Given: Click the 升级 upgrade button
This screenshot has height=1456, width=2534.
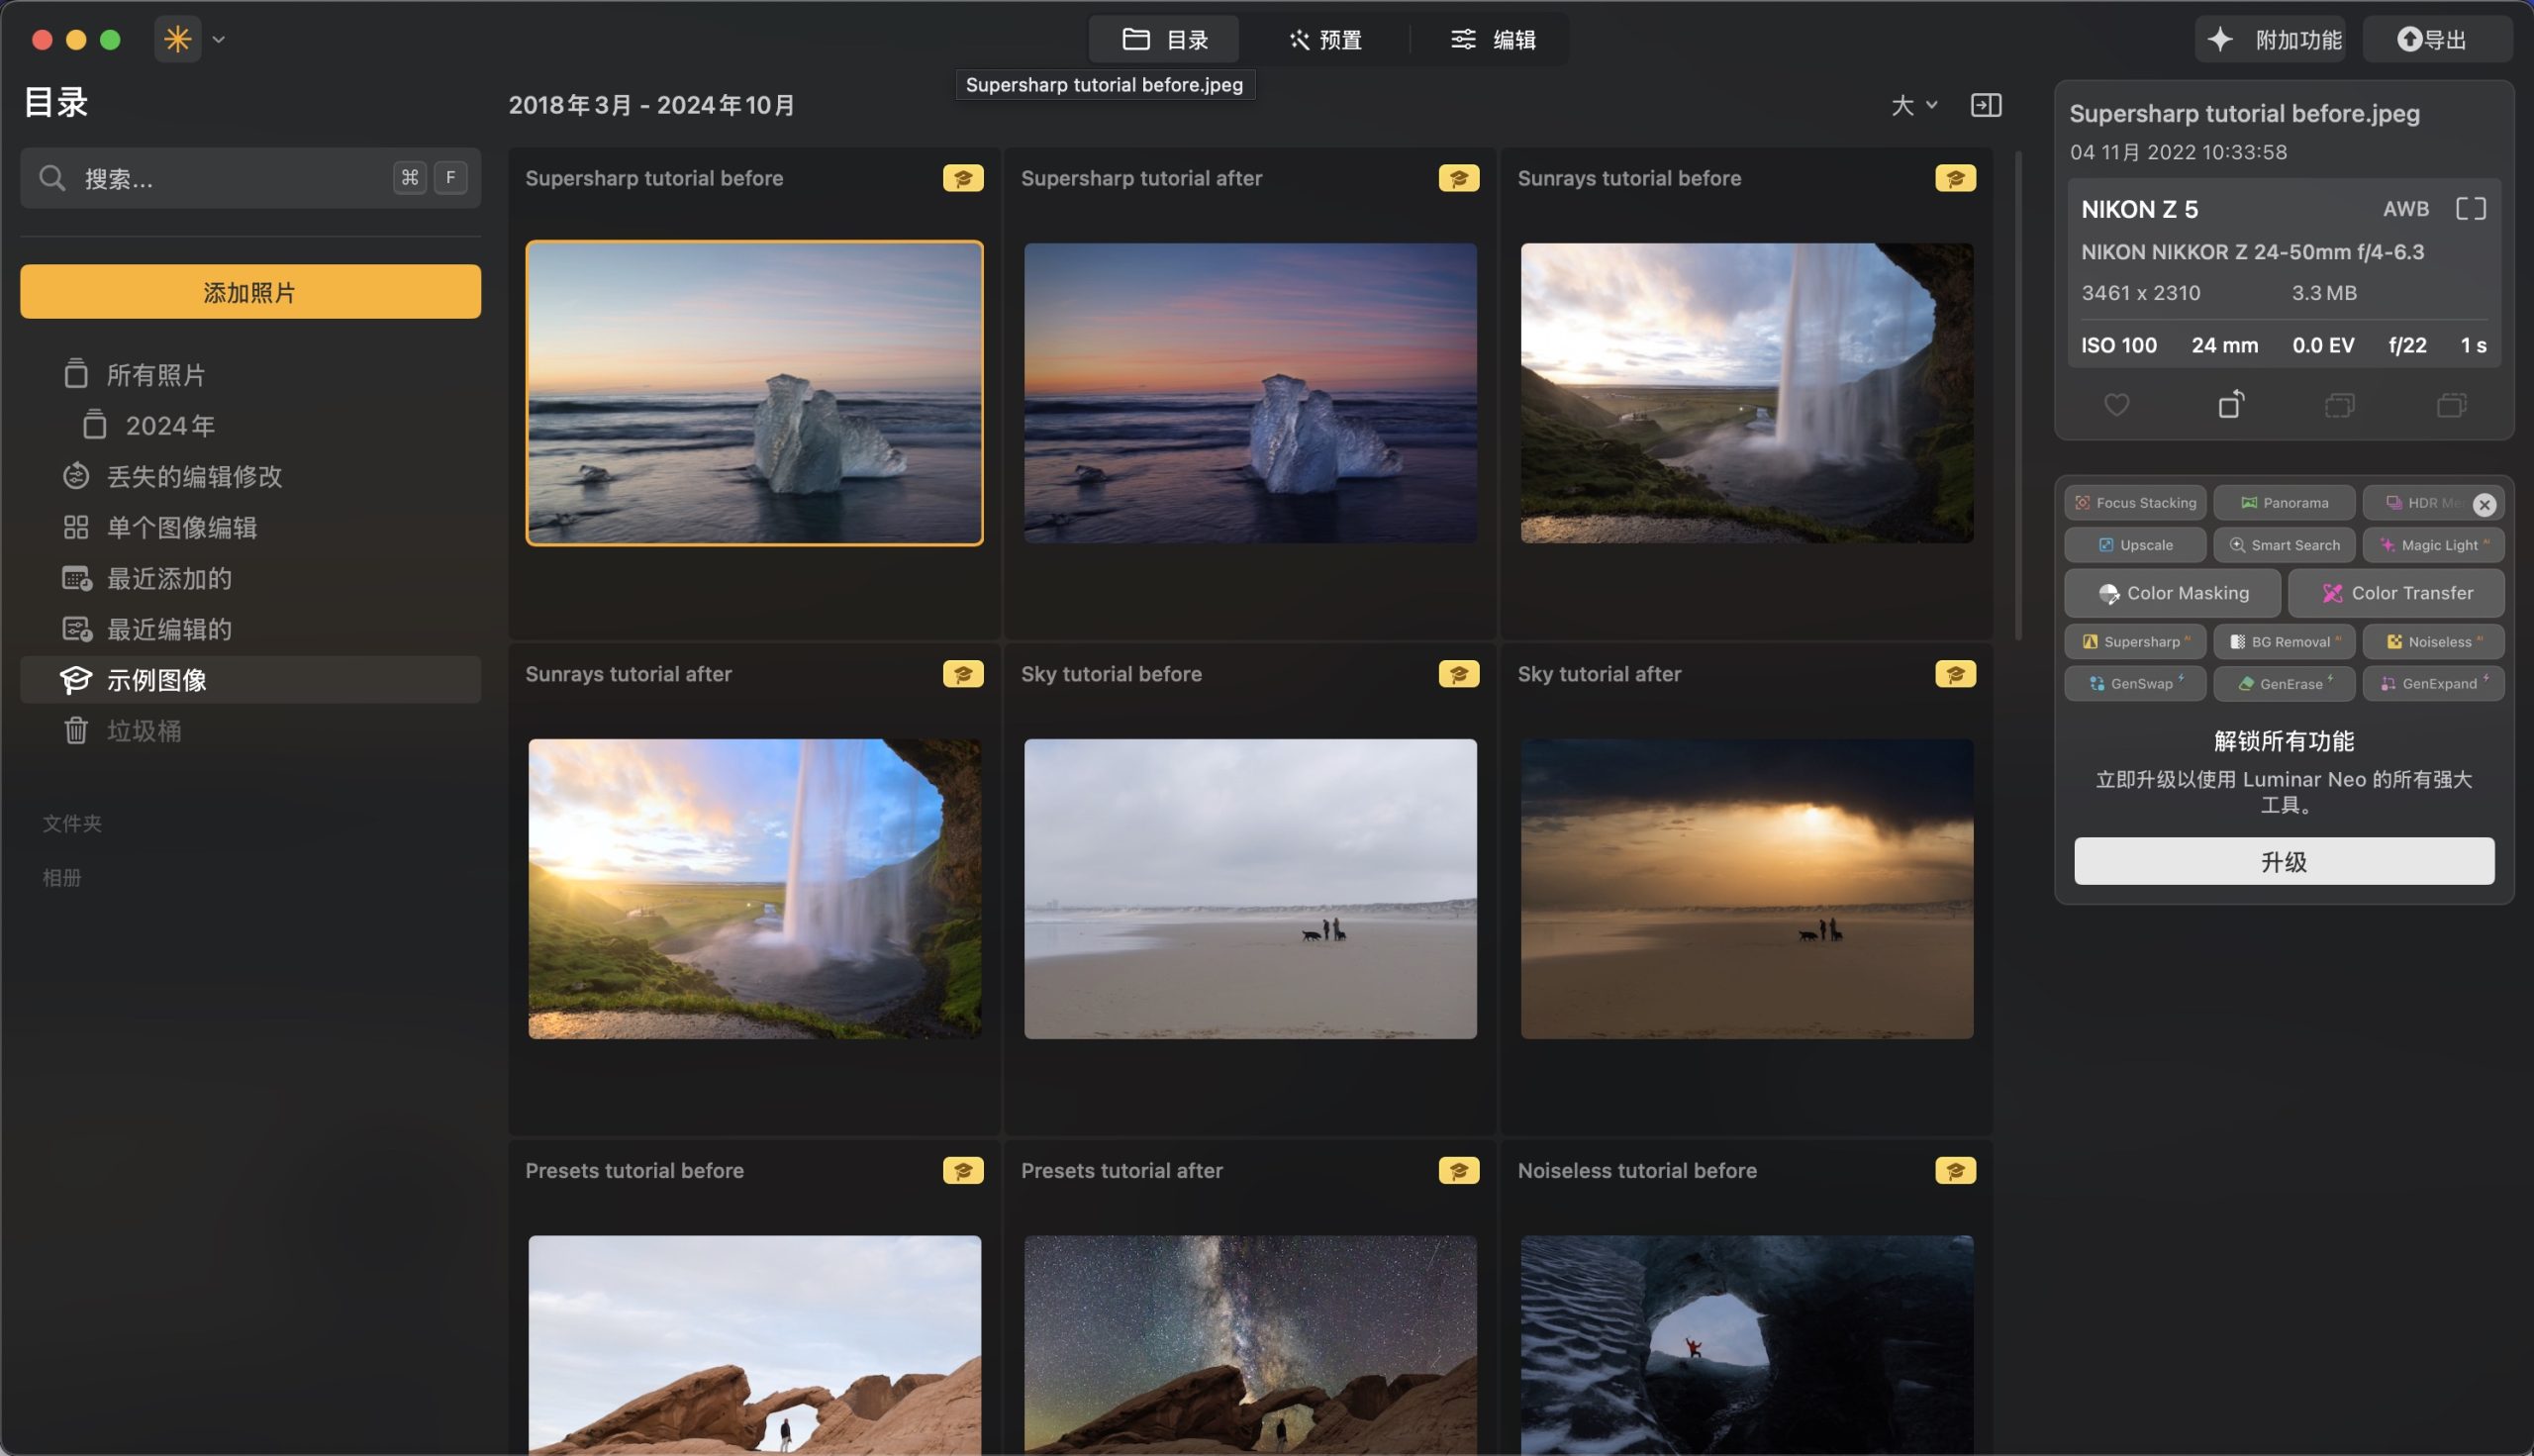Looking at the screenshot, I should tap(2284, 861).
